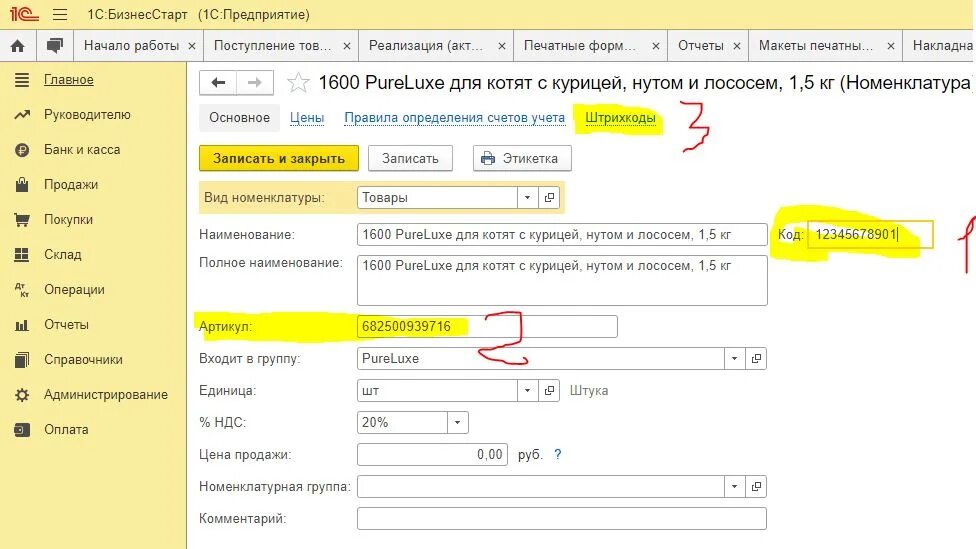Image resolution: width=976 pixels, height=549 pixels.
Task: Expand Номенклатурная группа dropdown arrow
Action: pos(734,486)
